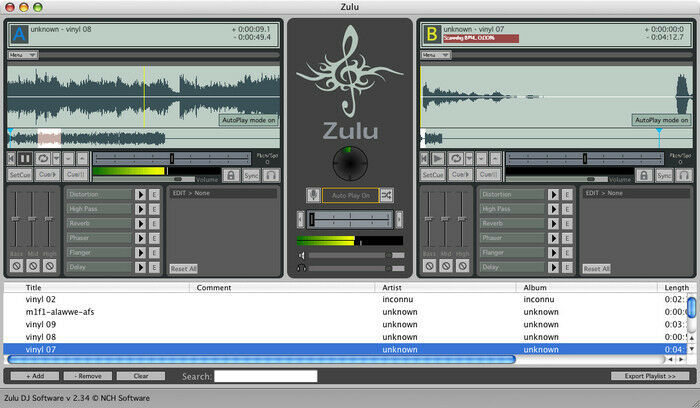Viewport: 700px width, 408px height.
Task: Click the microphone icon in the center panel
Action: coord(313,195)
